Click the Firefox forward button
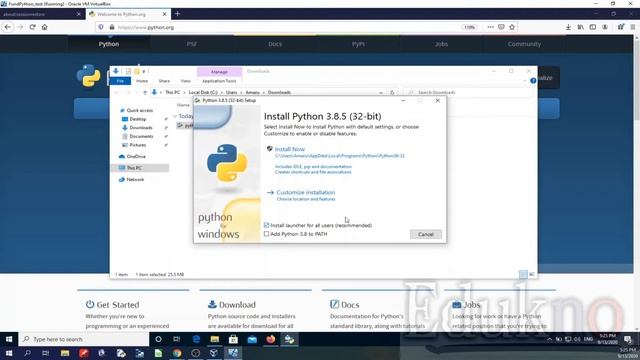 pos(20,27)
